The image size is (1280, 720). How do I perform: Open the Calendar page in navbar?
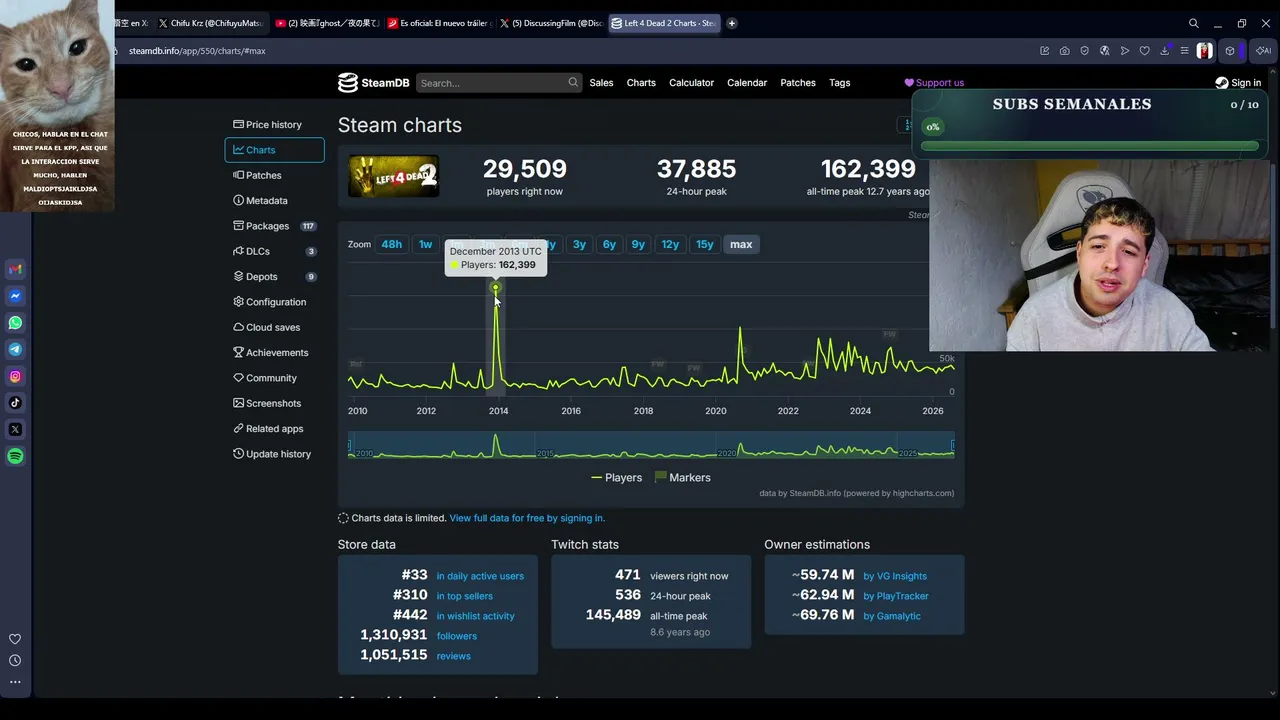click(x=747, y=83)
